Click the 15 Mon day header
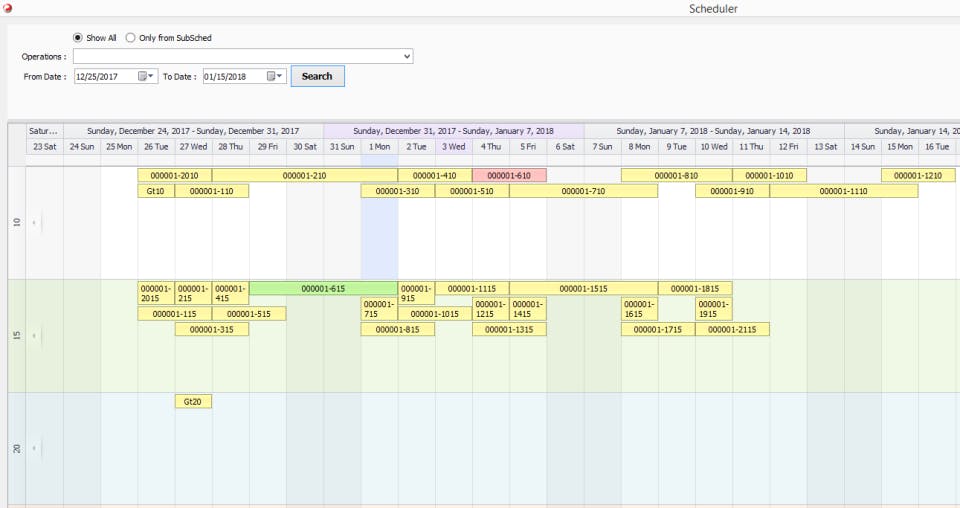Image resolution: width=960 pixels, height=508 pixels. tap(899, 147)
